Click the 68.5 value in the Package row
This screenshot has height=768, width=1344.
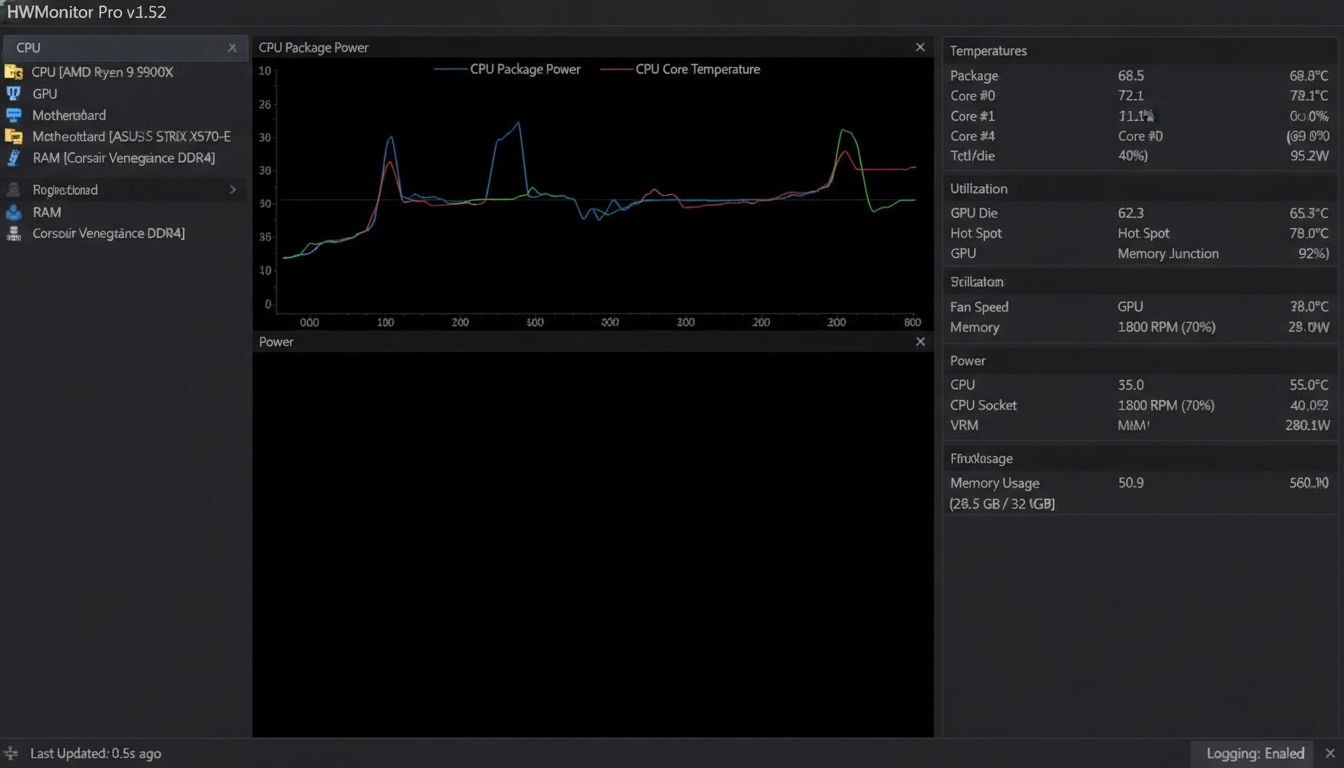click(x=1131, y=75)
